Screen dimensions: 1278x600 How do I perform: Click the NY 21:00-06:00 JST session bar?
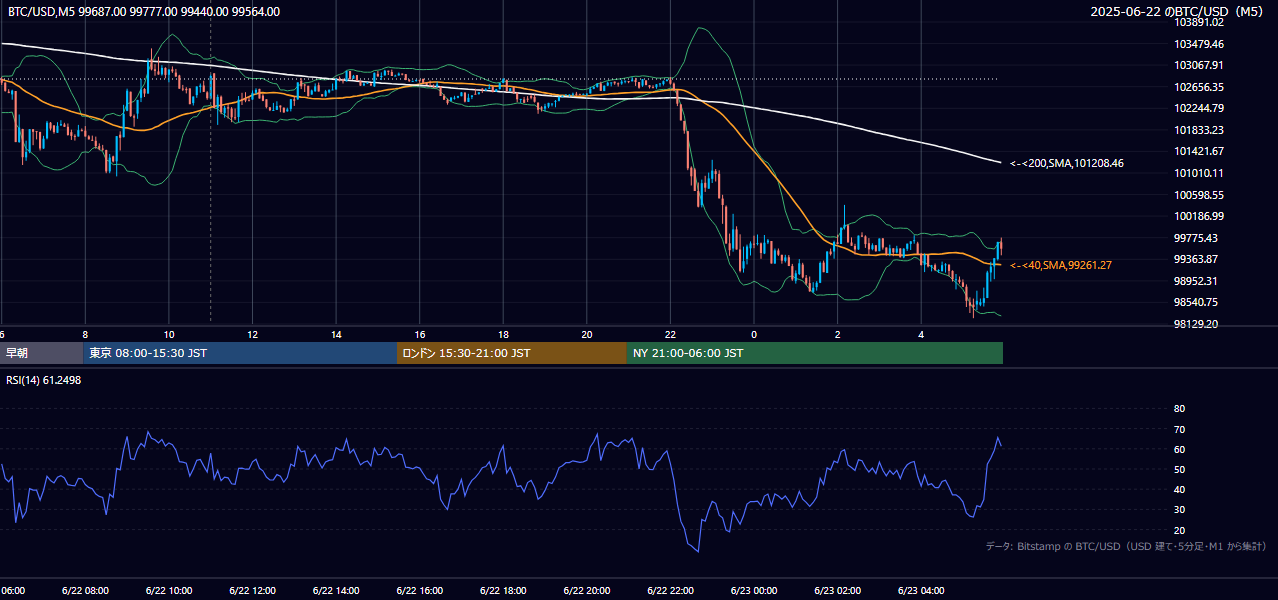tap(815, 353)
